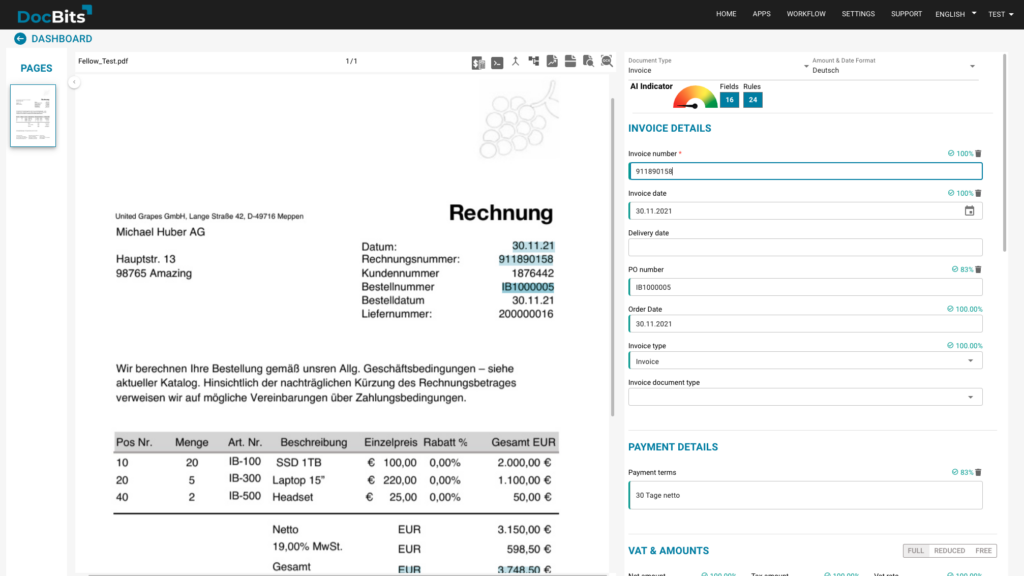Open the script terminal icon
This screenshot has width=1024, height=576.
(497, 62)
